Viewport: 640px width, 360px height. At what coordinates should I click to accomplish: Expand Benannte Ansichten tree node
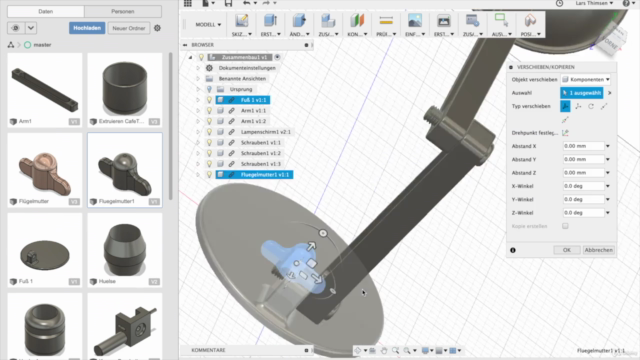tap(198, 78)
